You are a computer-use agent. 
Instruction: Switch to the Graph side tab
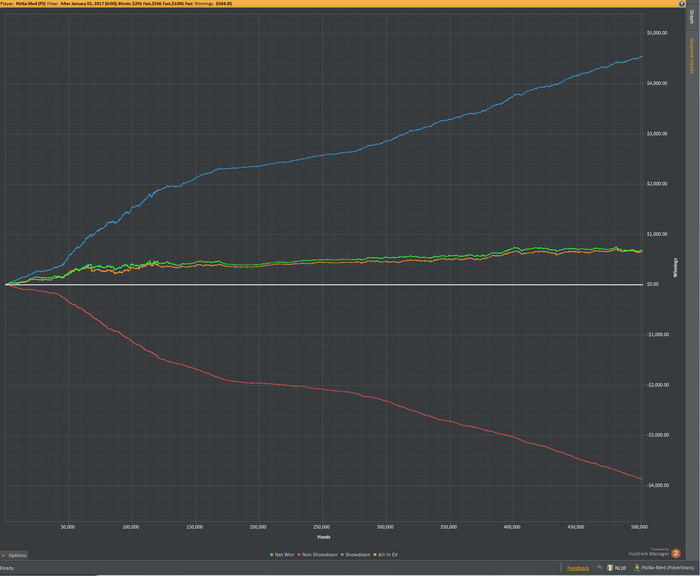(692, 17)
